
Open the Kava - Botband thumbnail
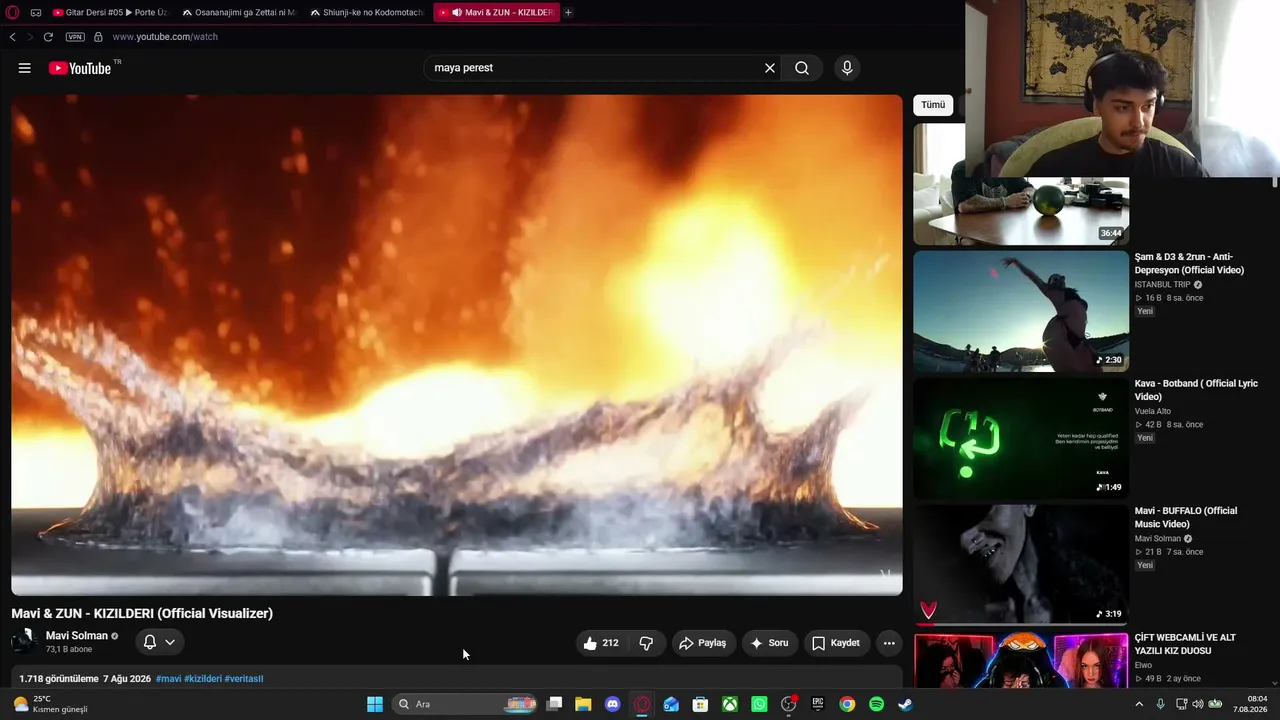point(1021,438)
